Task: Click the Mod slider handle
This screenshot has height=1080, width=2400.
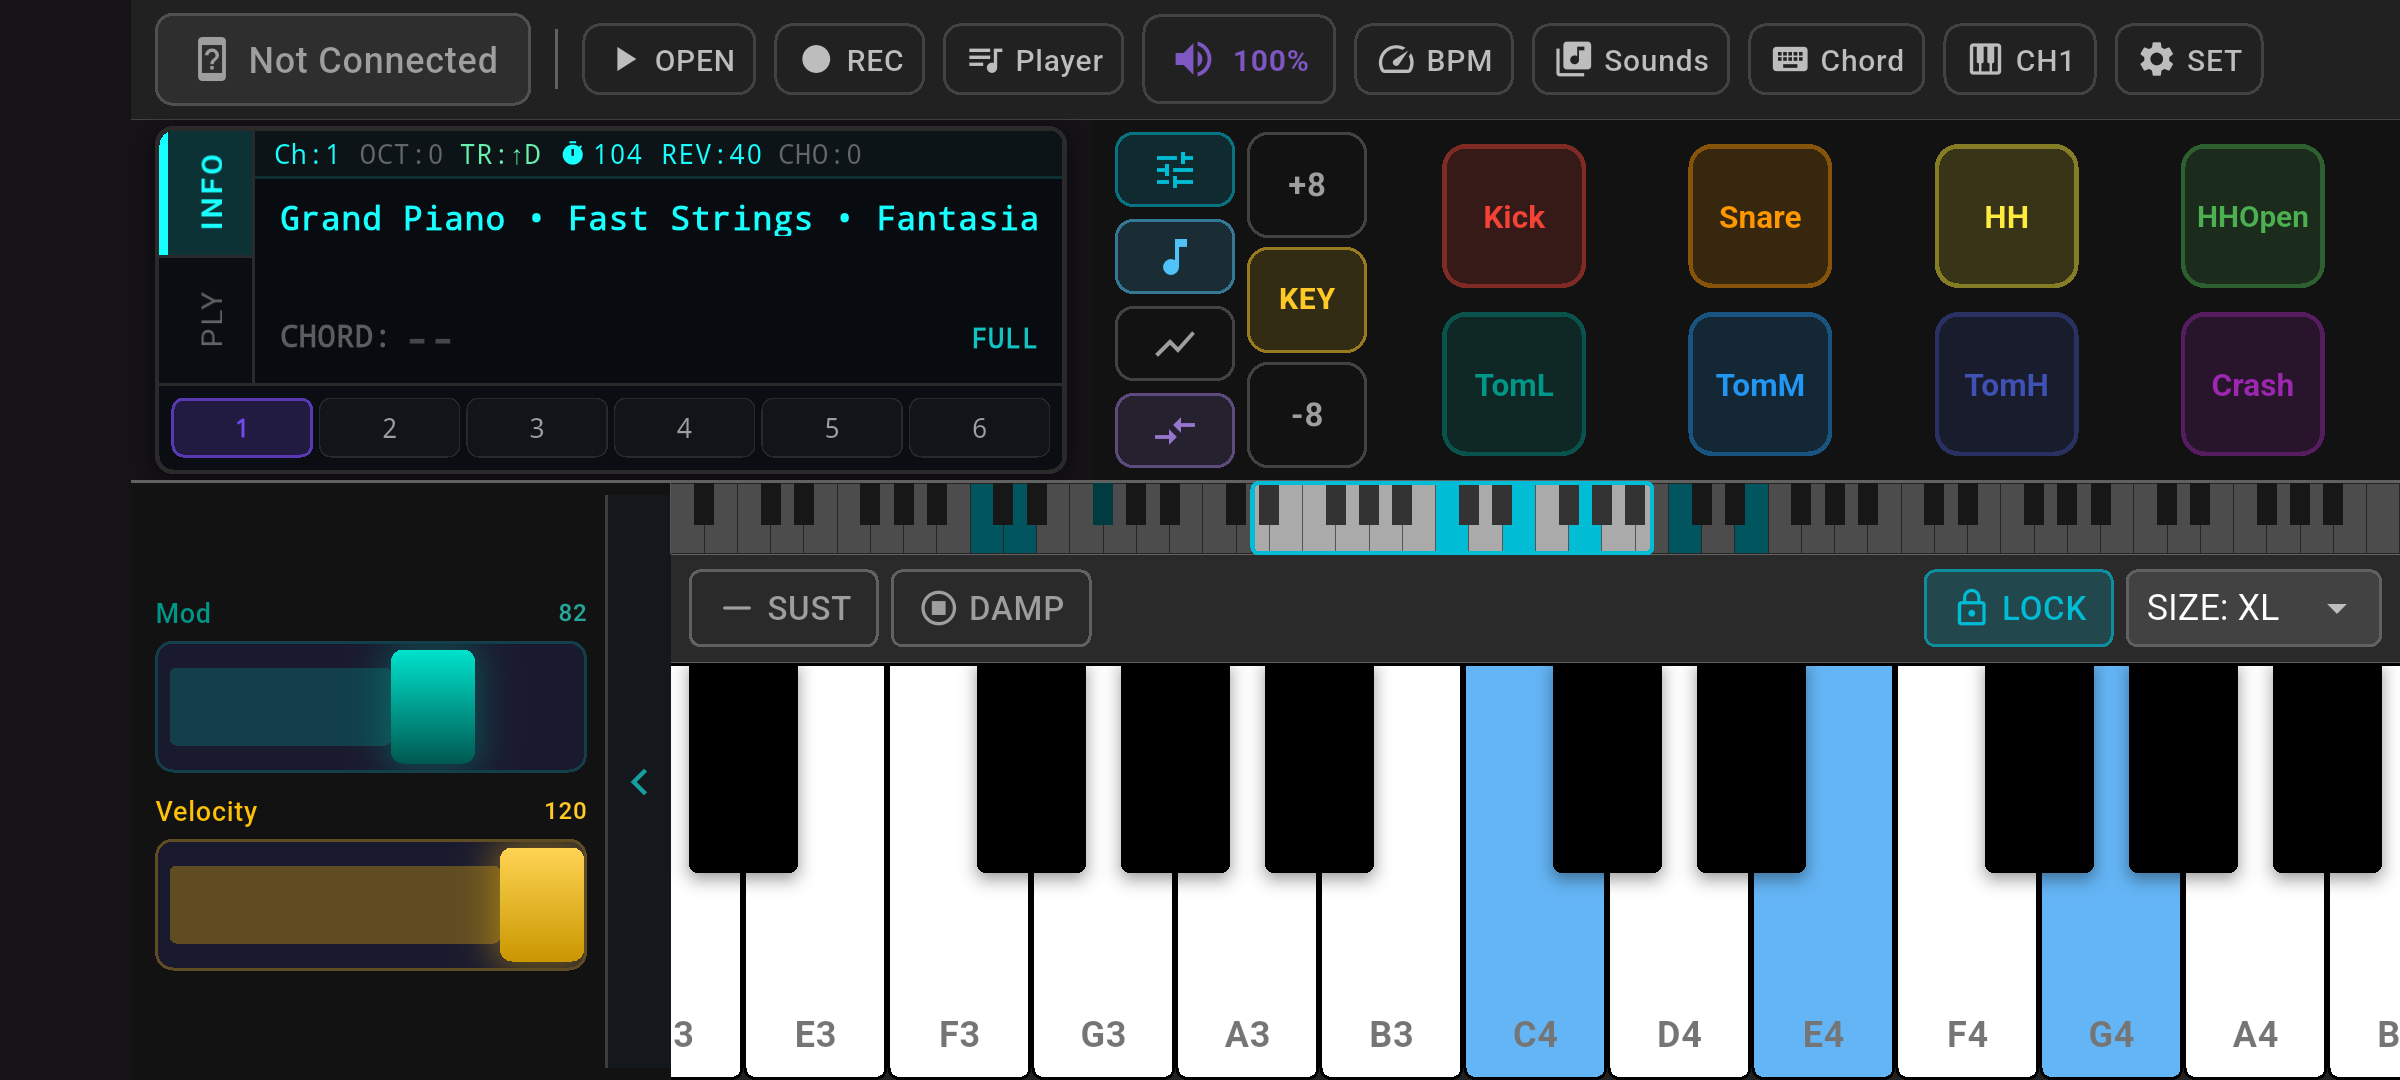Action: tap(433, 707)
